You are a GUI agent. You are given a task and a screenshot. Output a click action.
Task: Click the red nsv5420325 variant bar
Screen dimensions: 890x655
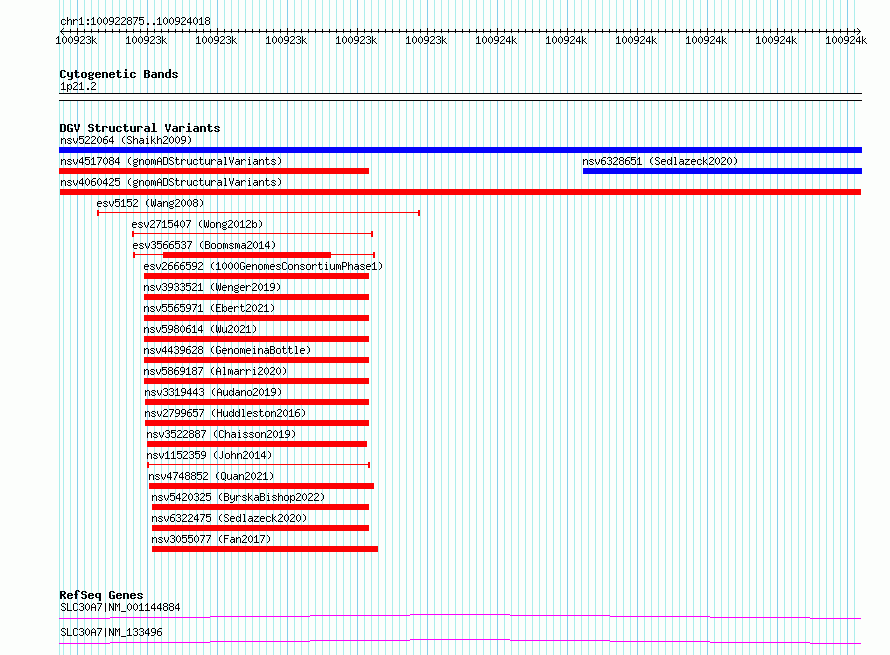(x=261, y=507)
